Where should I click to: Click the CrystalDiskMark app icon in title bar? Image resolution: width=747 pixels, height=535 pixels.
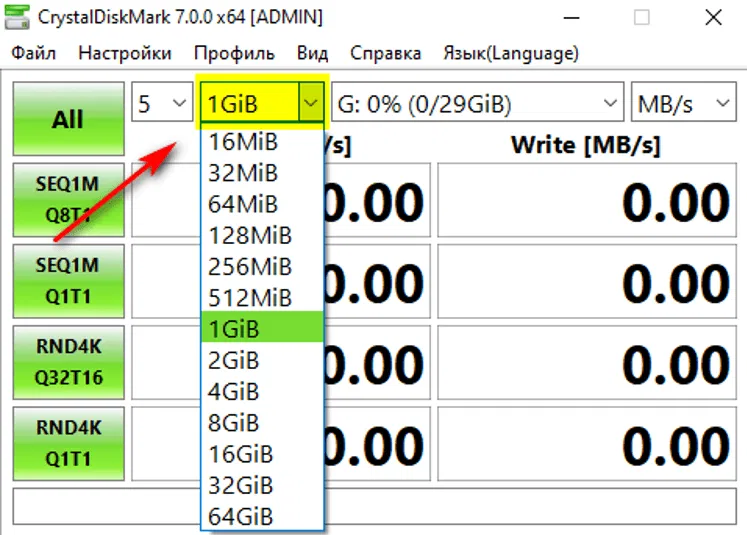tap(17, 17)
